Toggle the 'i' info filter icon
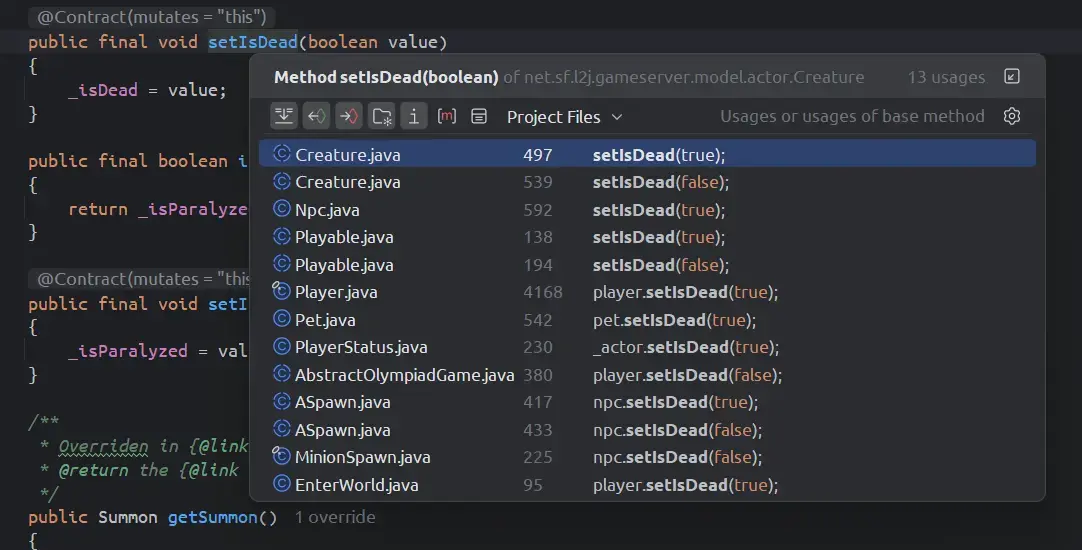1082x550 pixels. point(414,116)
